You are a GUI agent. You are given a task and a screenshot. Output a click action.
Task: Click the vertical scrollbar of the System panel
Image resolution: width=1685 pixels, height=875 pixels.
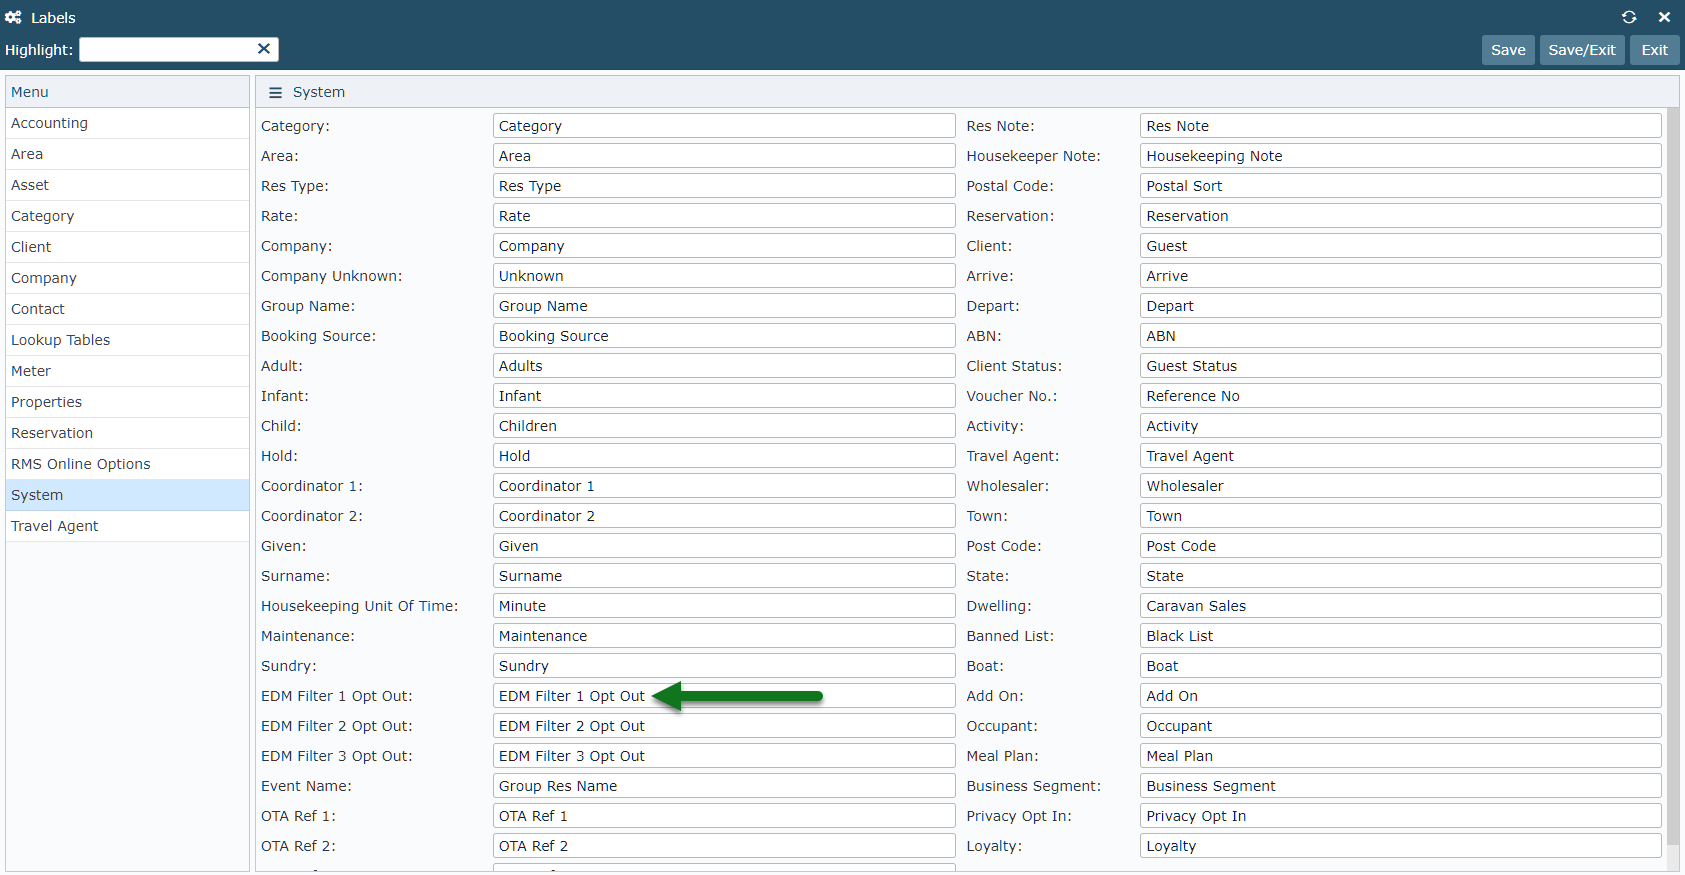1673,476
